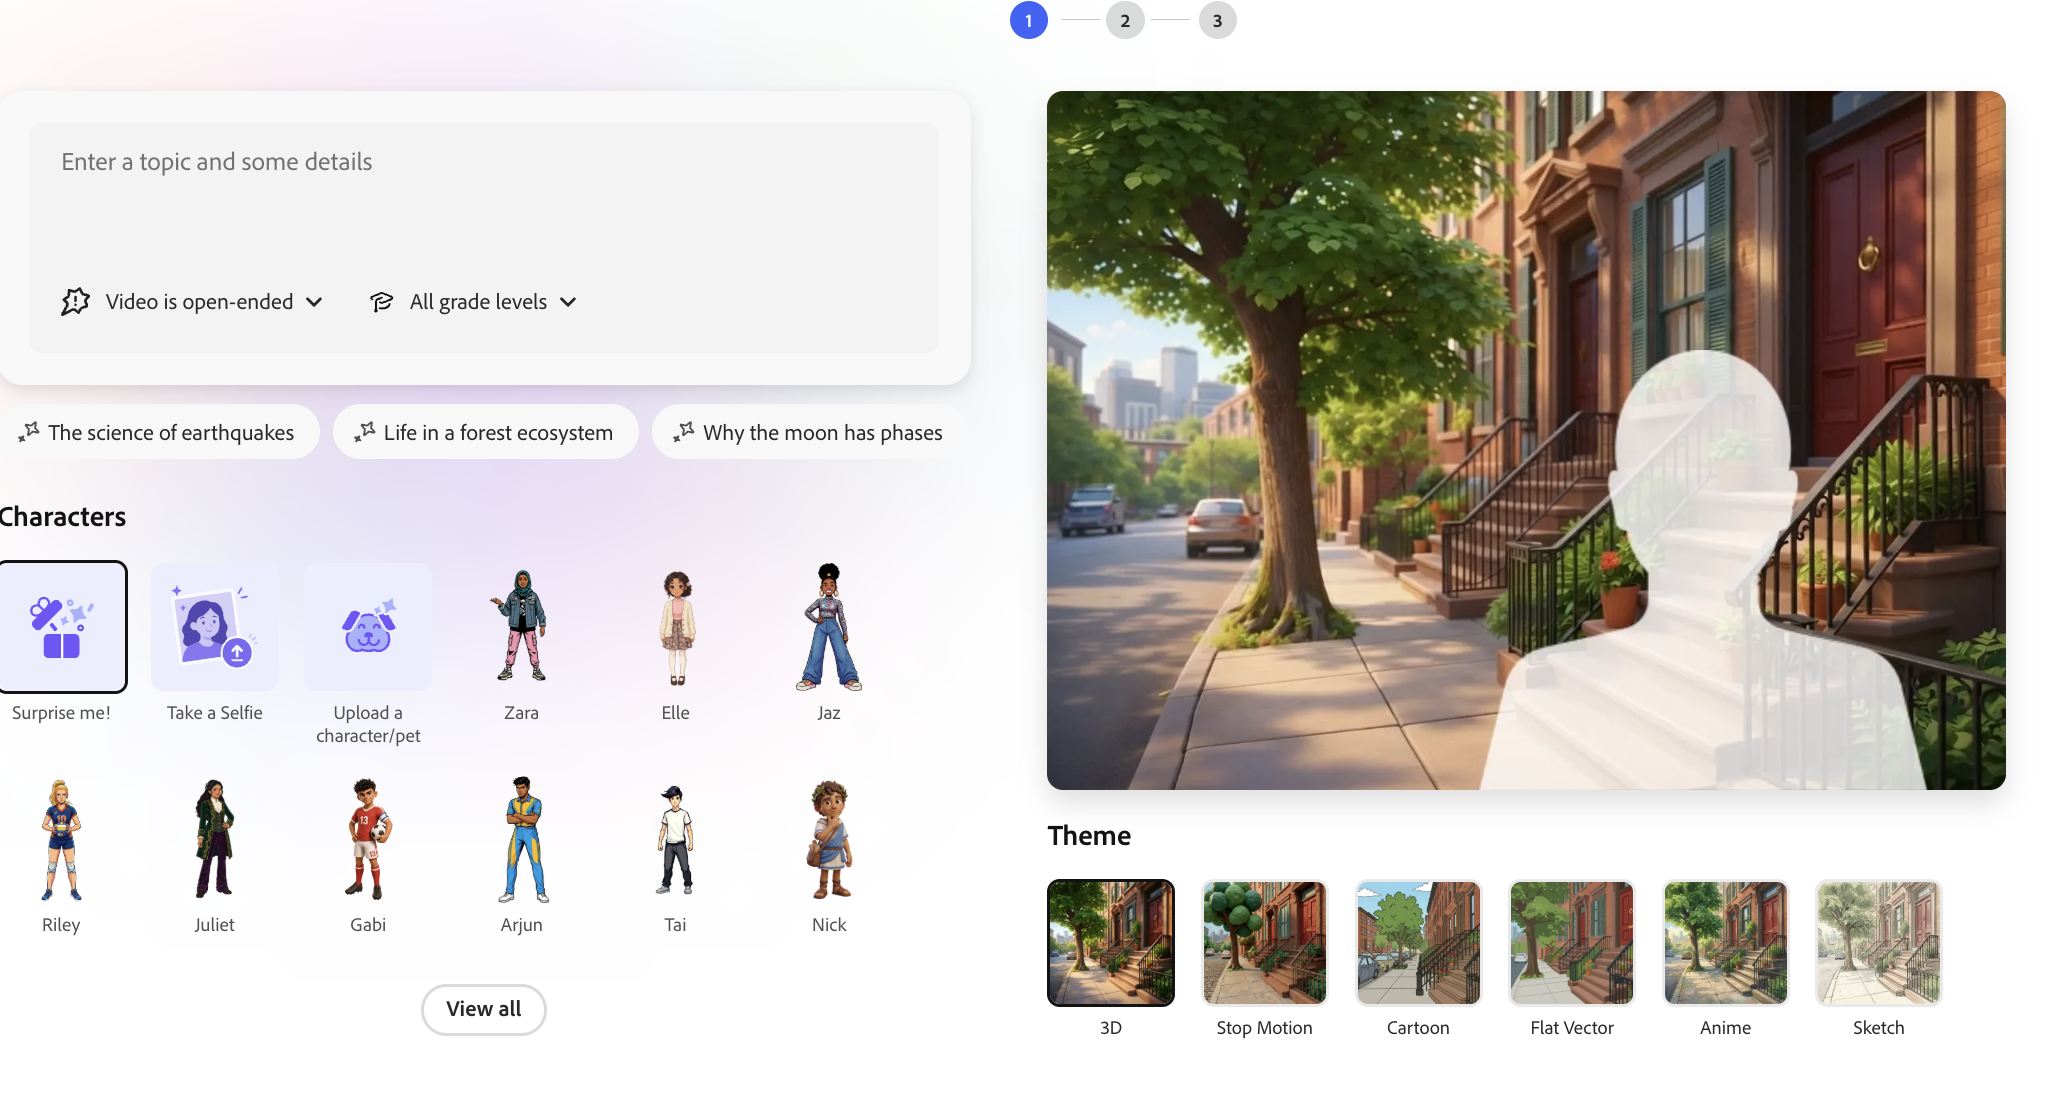
Task: Jump to step 2 in the progress indicator
Action: 1125,20
